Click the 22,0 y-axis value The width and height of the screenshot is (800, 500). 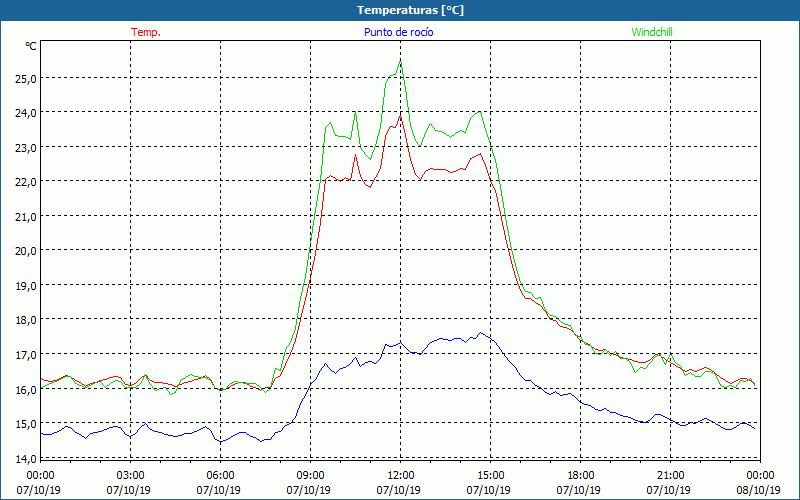tap(26, 182)
